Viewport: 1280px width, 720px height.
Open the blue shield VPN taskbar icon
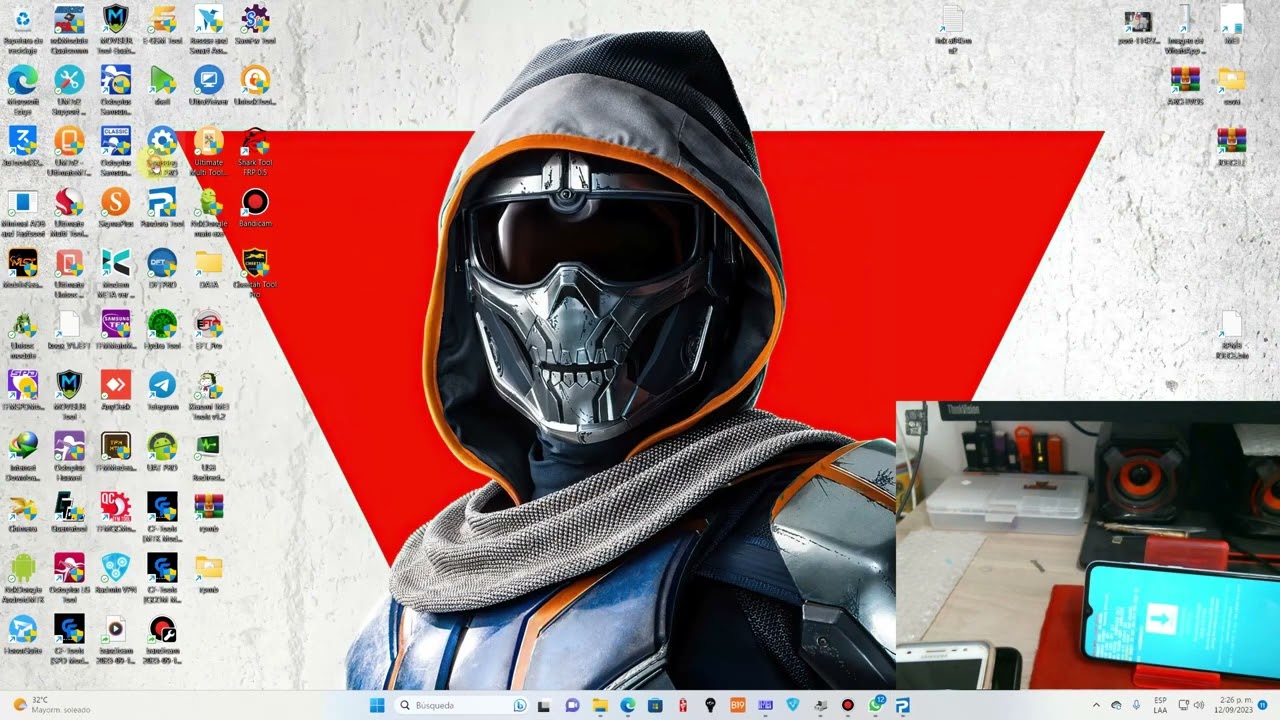793,705
